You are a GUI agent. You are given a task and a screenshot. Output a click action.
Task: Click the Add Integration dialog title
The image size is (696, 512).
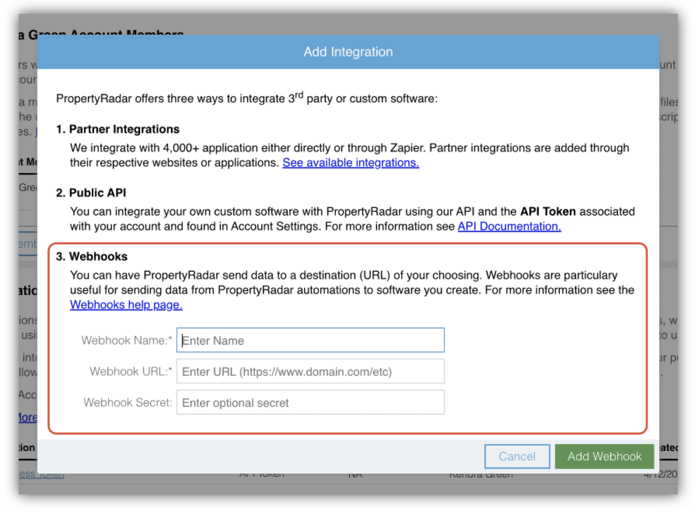tap(348, 52)
